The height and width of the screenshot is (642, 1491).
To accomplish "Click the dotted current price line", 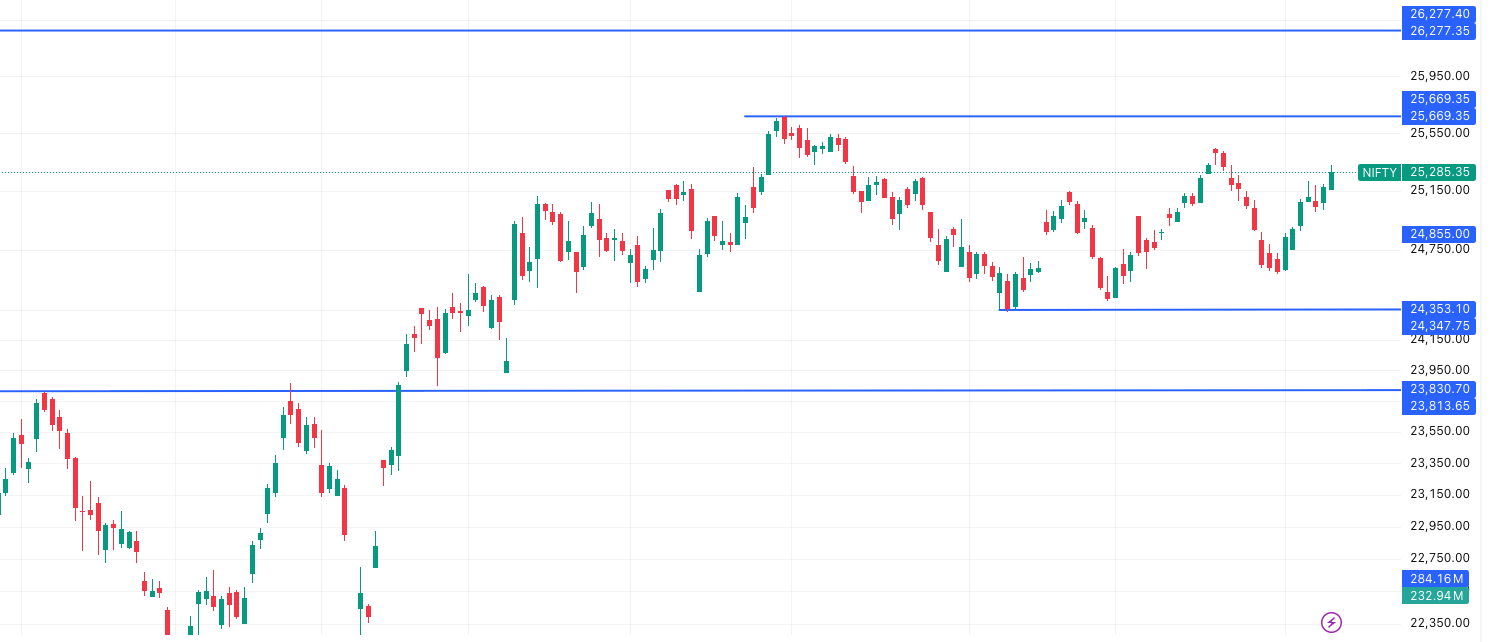I will click(600, 172).
